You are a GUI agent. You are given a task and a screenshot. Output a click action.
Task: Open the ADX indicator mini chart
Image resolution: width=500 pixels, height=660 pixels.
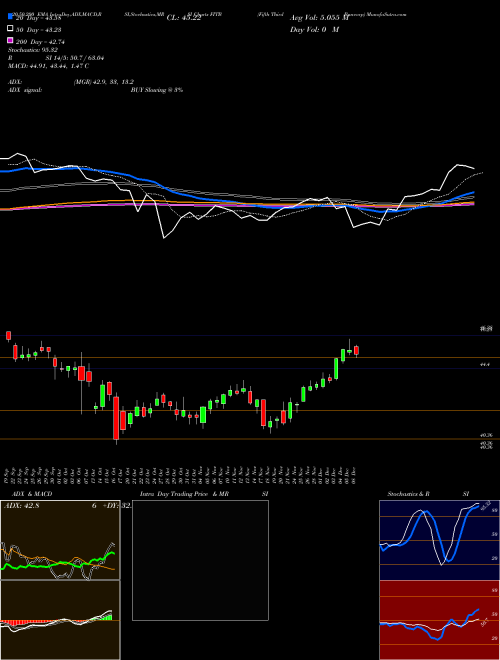60,540
